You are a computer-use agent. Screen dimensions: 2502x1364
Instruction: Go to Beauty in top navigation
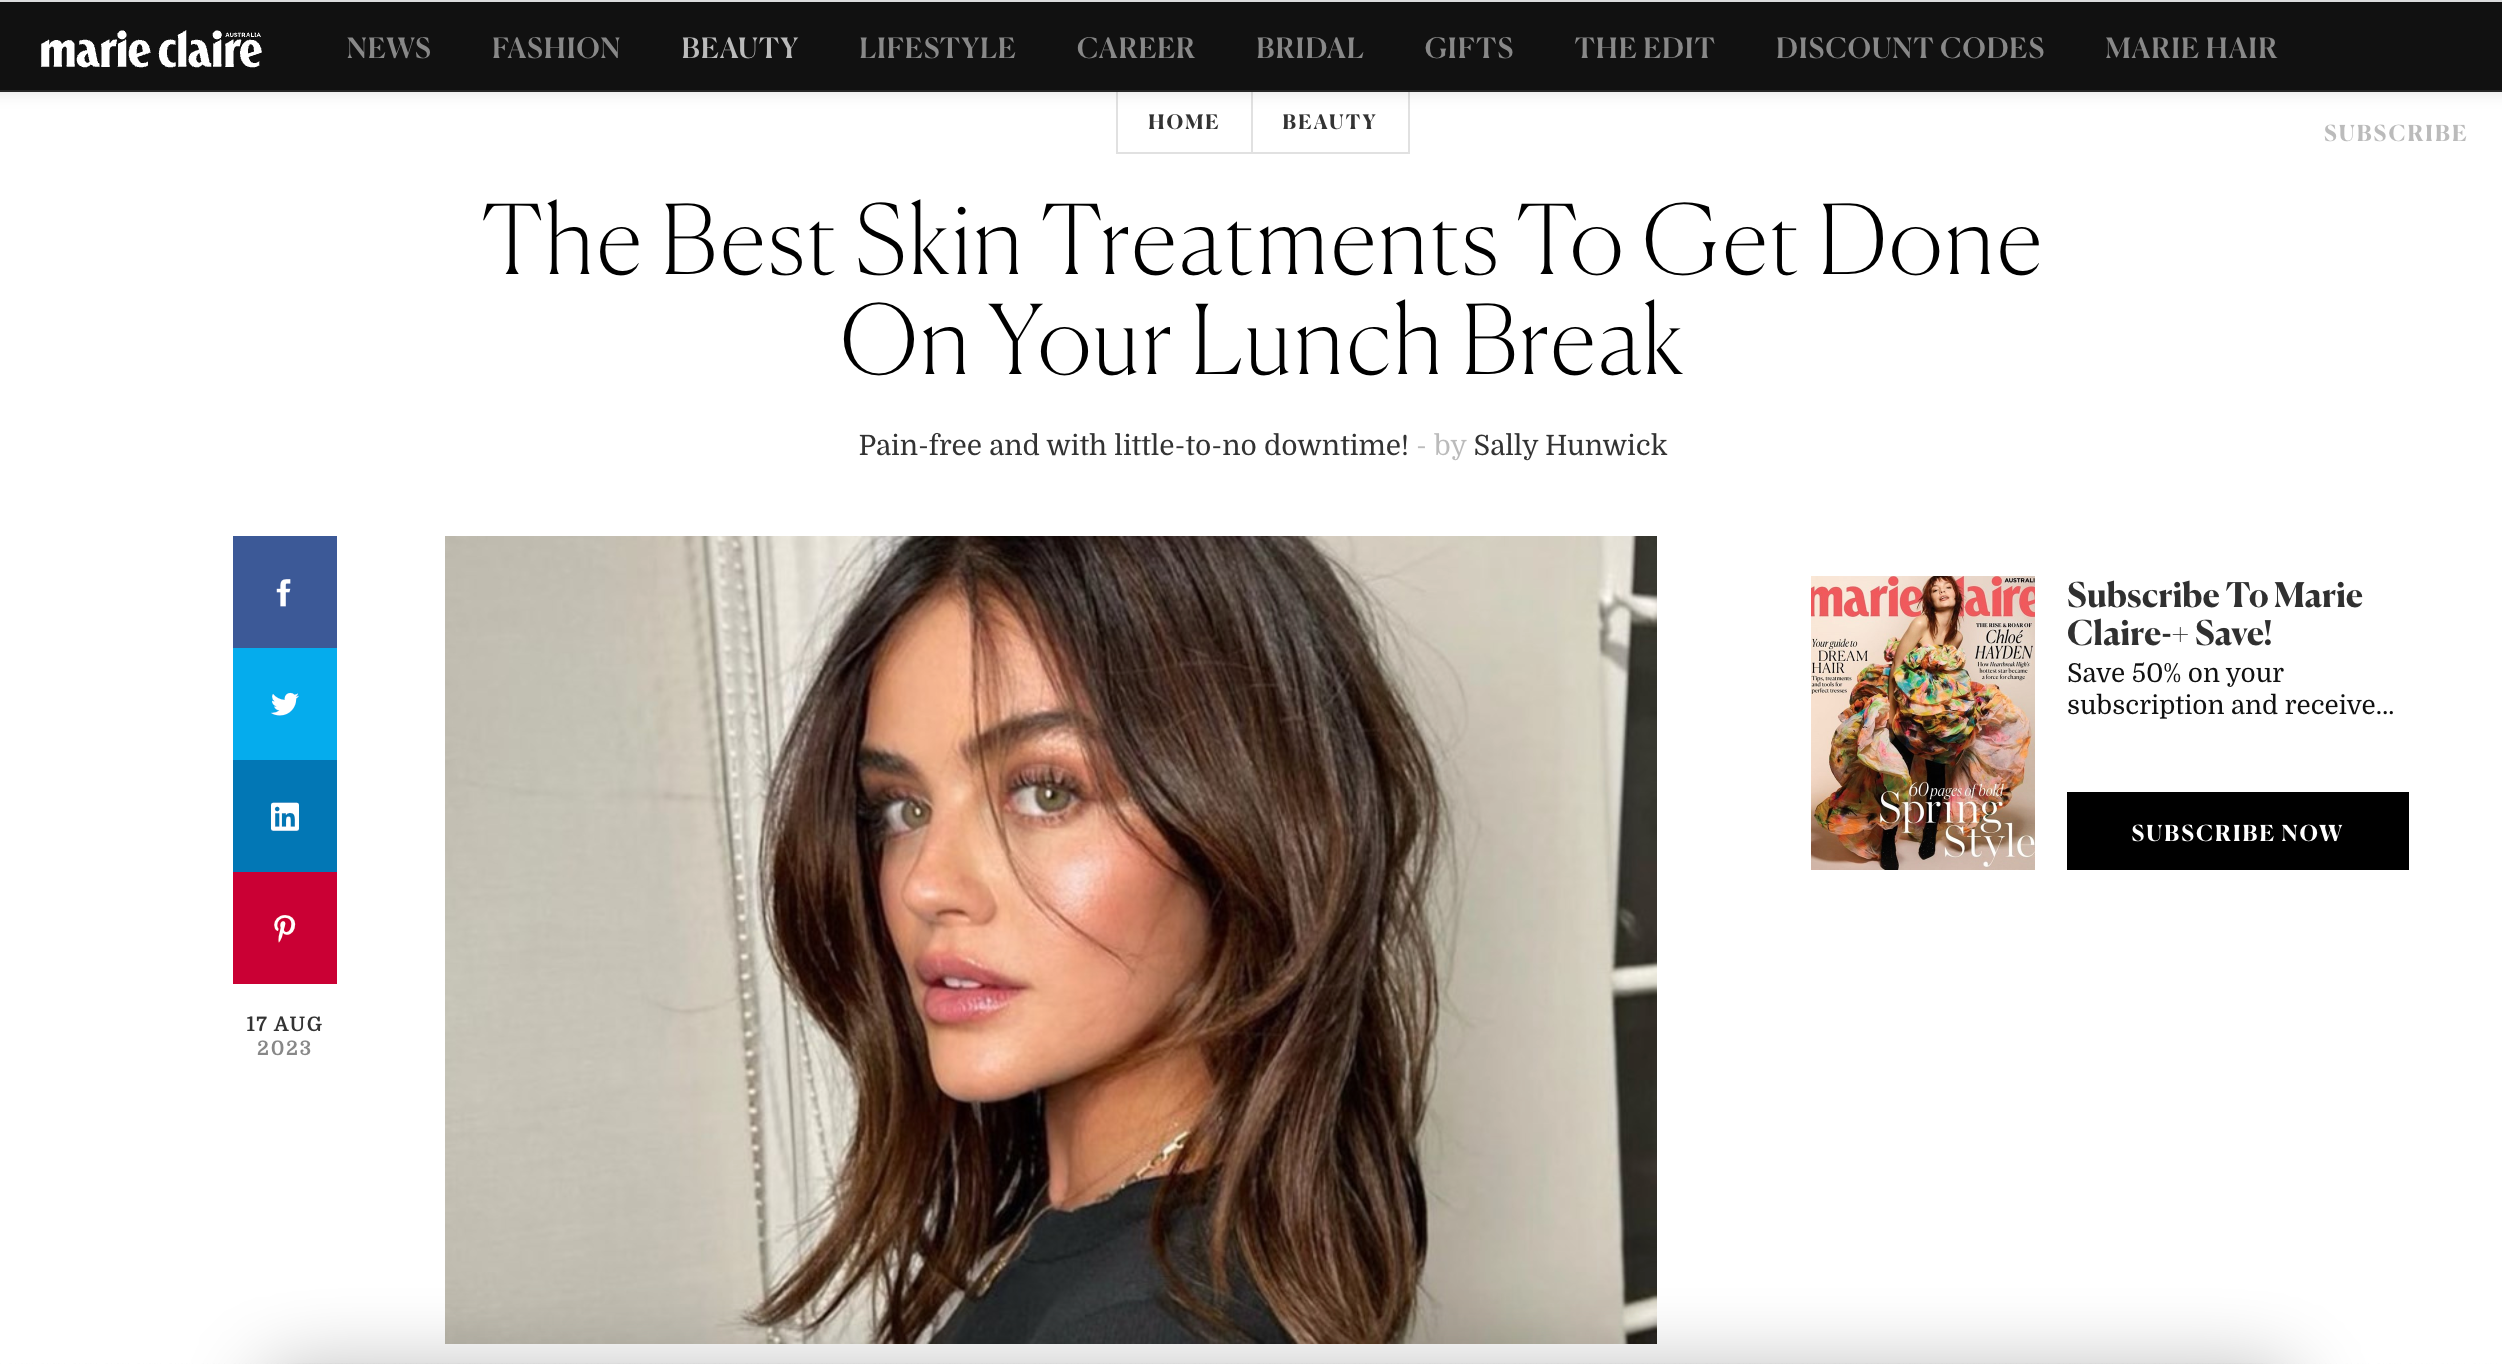pos(739,48)
